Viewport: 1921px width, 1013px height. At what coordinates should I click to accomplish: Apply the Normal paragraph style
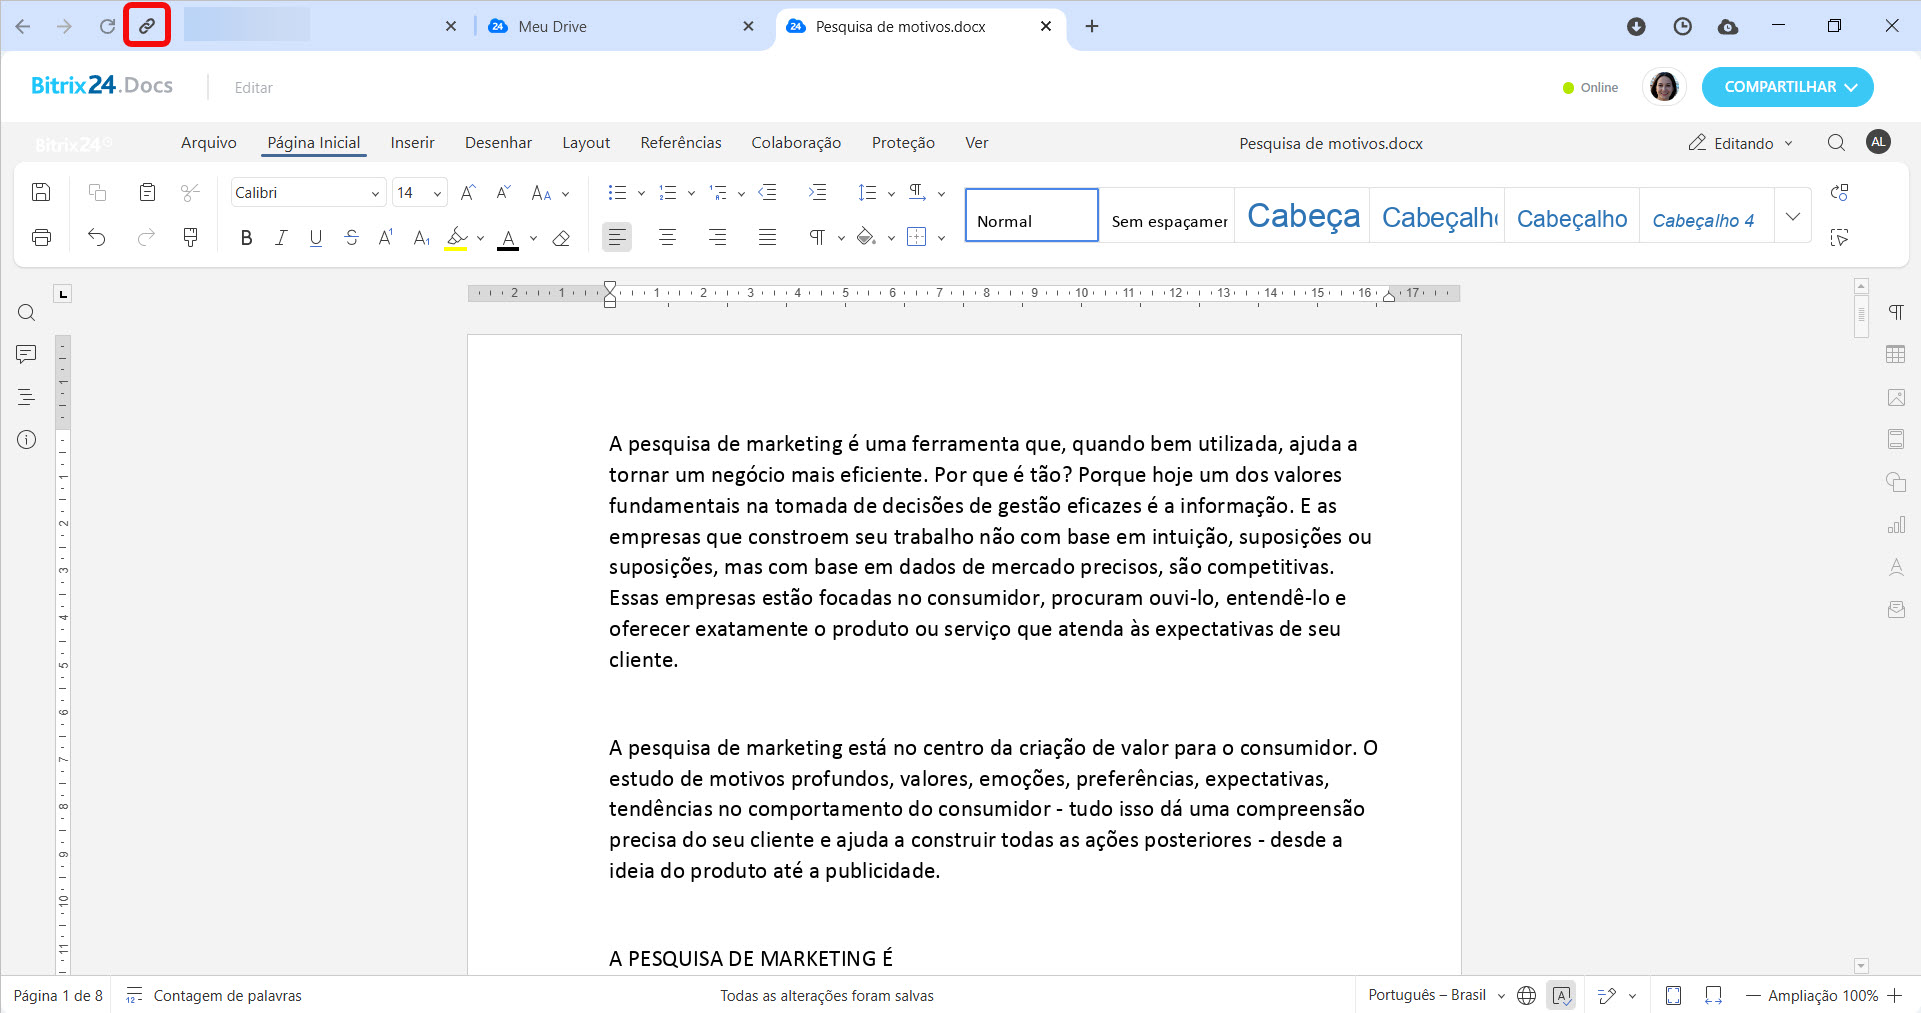coord(1031,216)
